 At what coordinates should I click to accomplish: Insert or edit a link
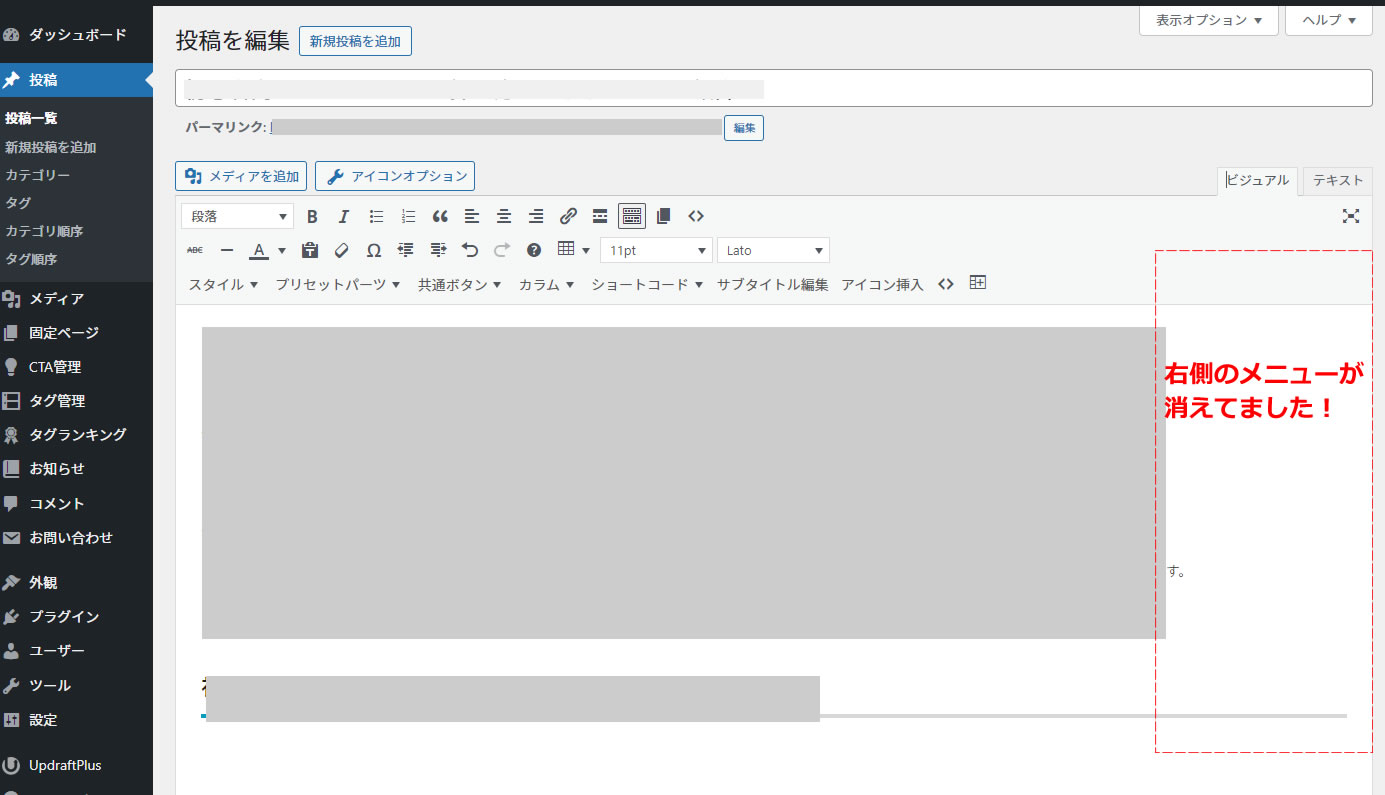[x=568, y=216]
